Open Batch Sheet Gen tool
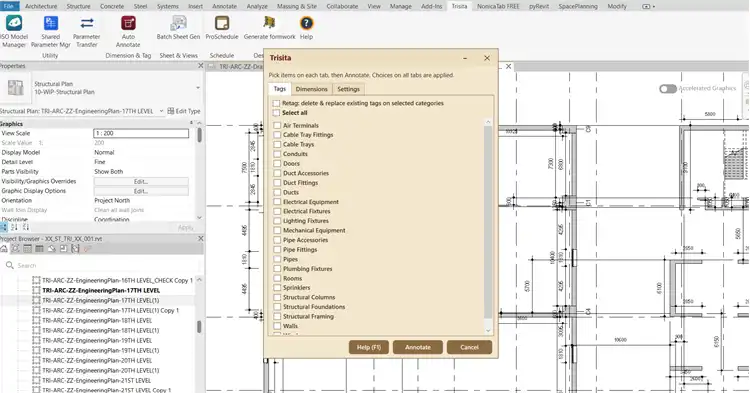This screenshot has width=750, height=393. coord(178,23)
